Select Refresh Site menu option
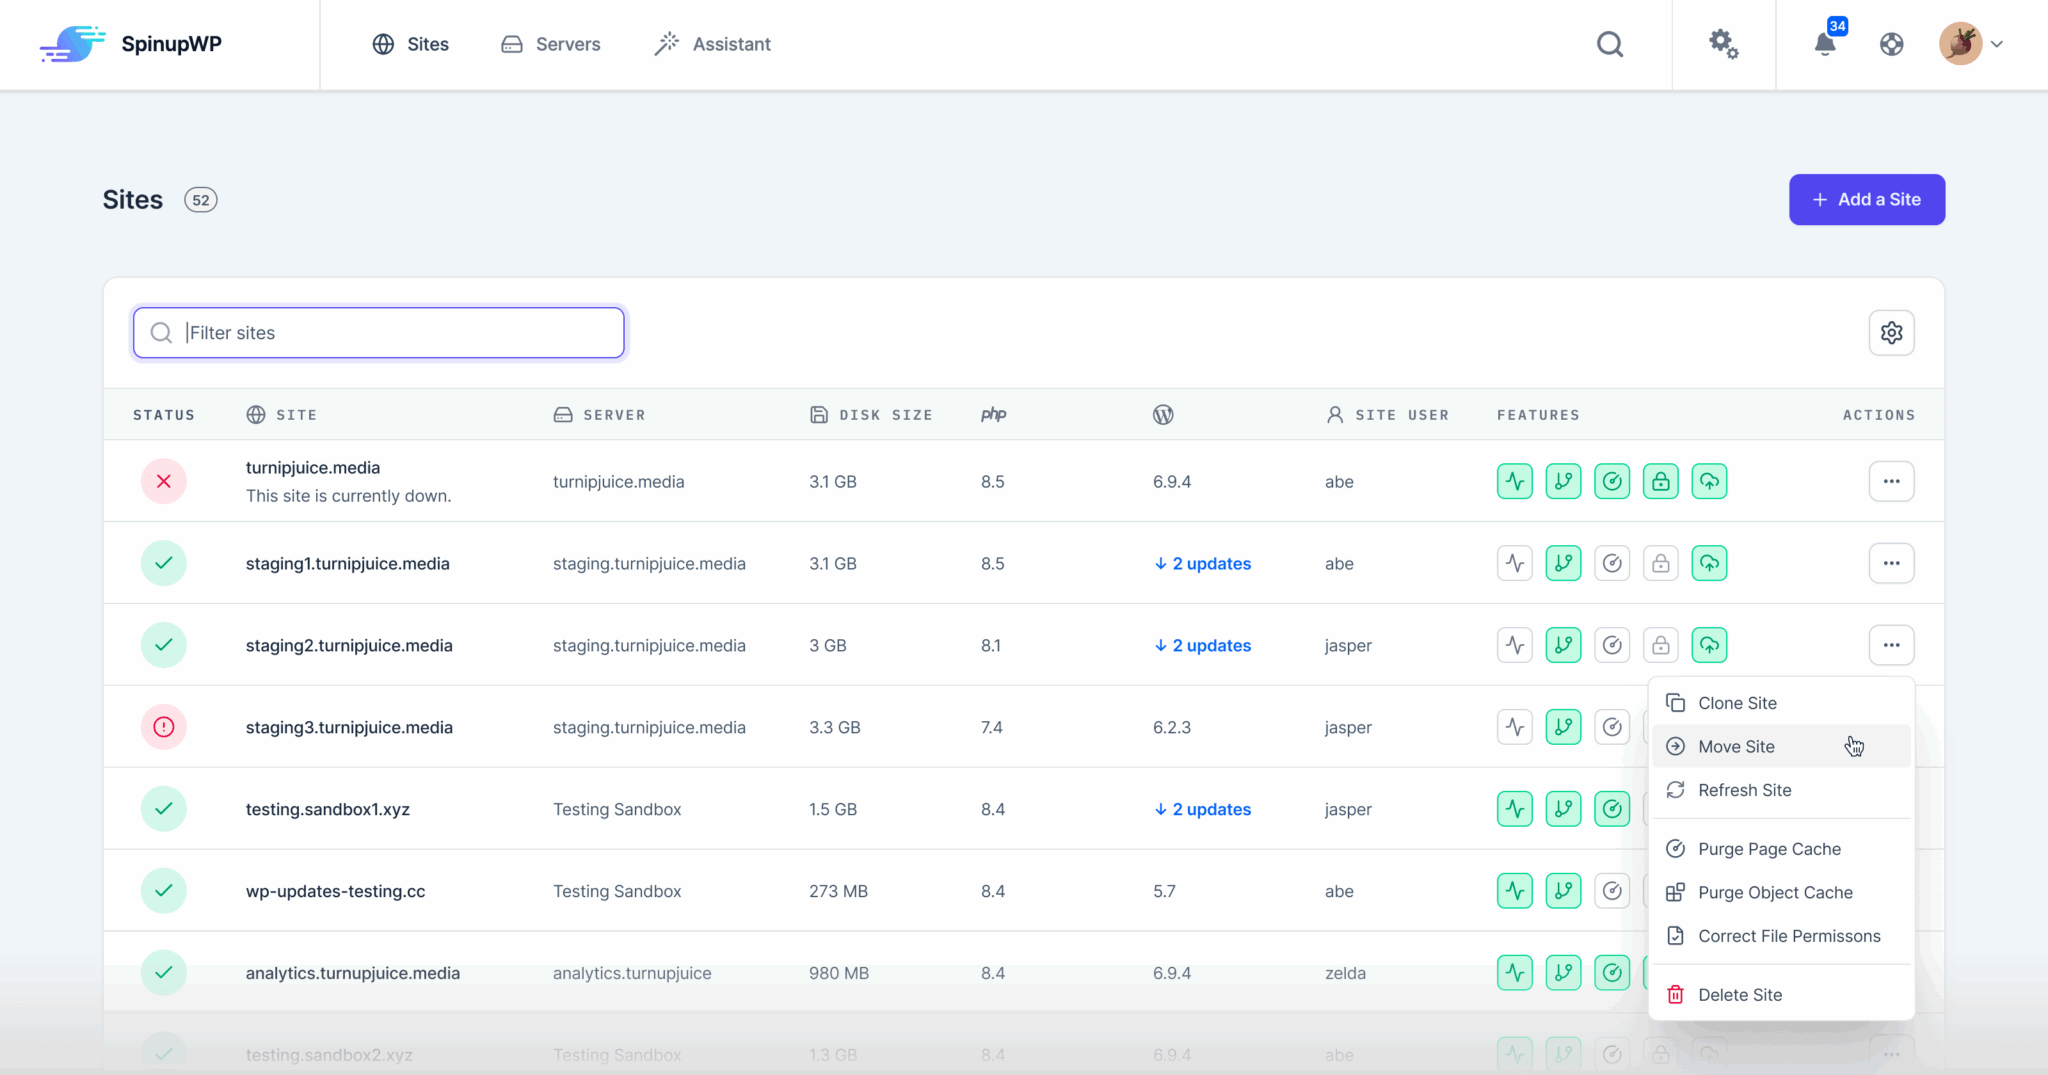 pyautogui.click(x=1781, y=791)
